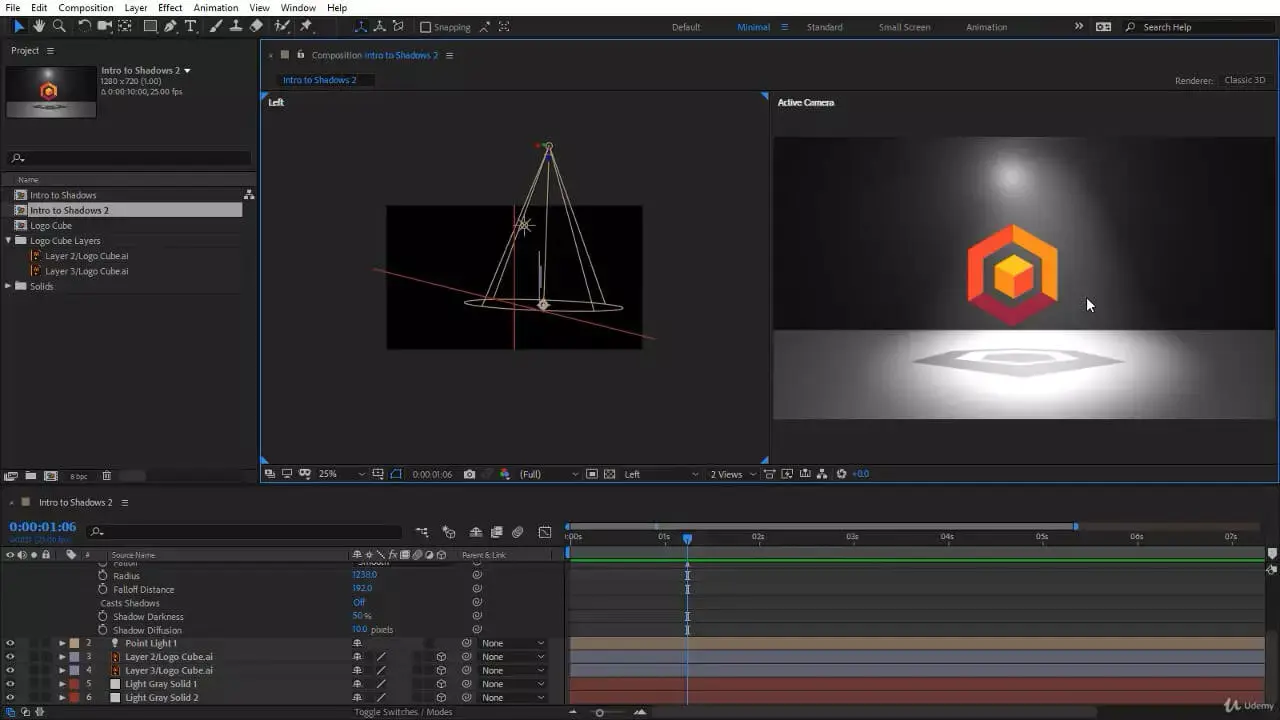Select the Unified Camera tool
Image resolution: width=1280 pixels, height=720 pixels.
(104, 26)
